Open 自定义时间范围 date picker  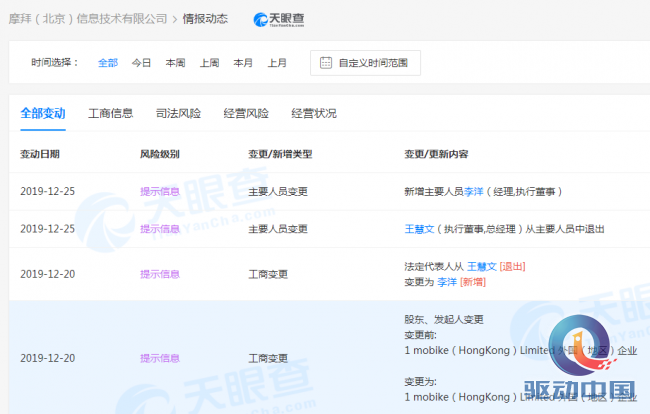coord(365,63)
